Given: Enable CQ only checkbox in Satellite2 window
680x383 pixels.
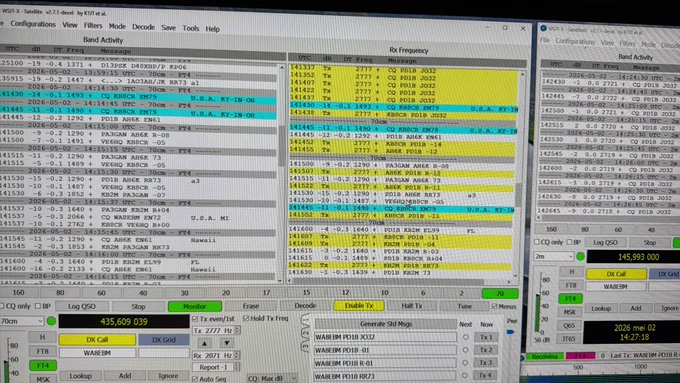Looking at the screenshot, I should point(537,242).
